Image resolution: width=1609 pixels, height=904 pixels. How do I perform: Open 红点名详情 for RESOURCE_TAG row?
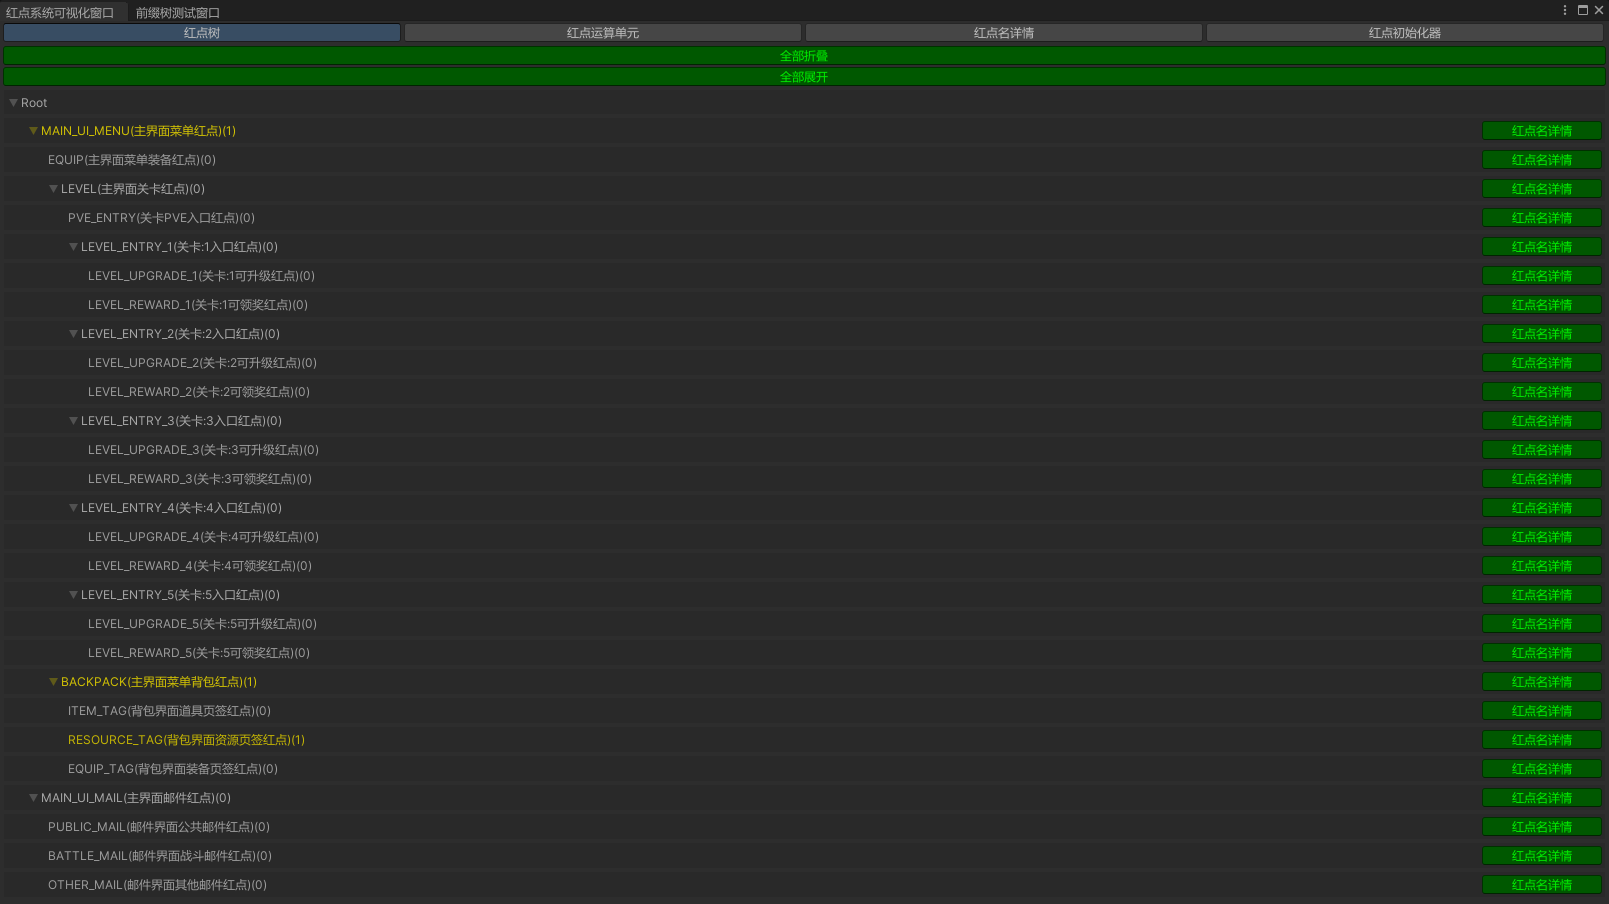(1542, 740)
